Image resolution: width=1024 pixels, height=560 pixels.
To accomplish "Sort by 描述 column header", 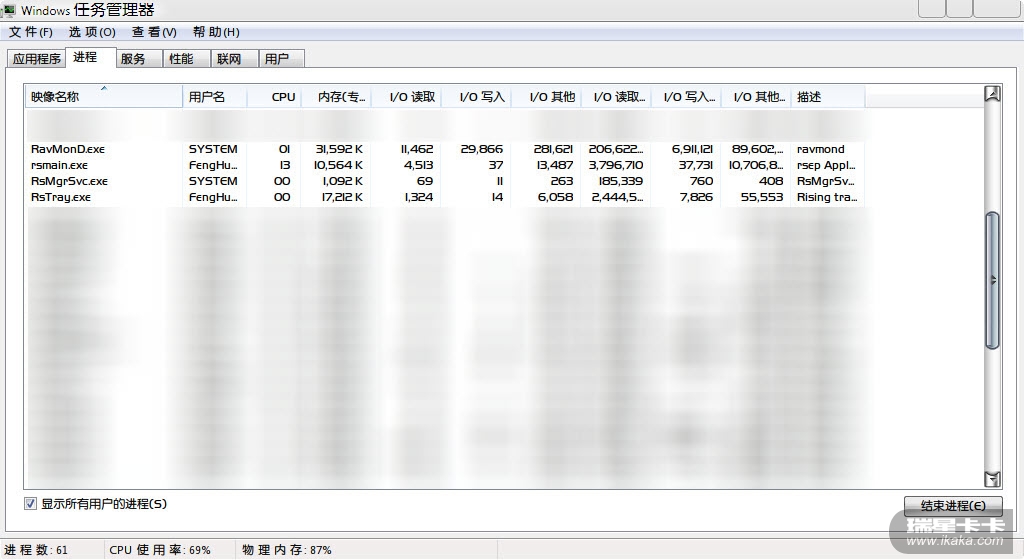I will (828, 97).
